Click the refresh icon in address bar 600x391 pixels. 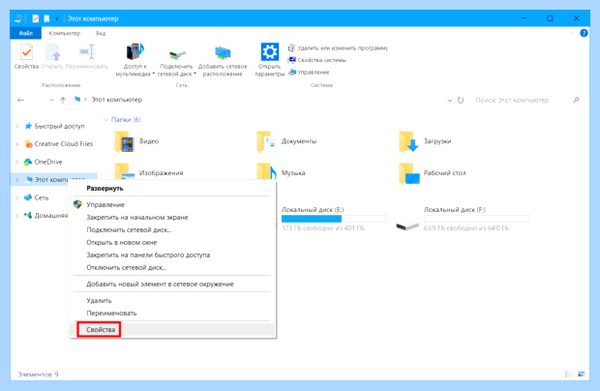point(461,100)
